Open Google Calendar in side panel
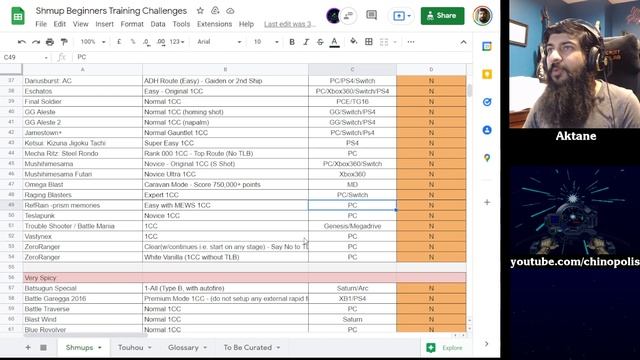The height and width of the screenshot is (360, 640). pyautogui.click(x=487, y=47)
